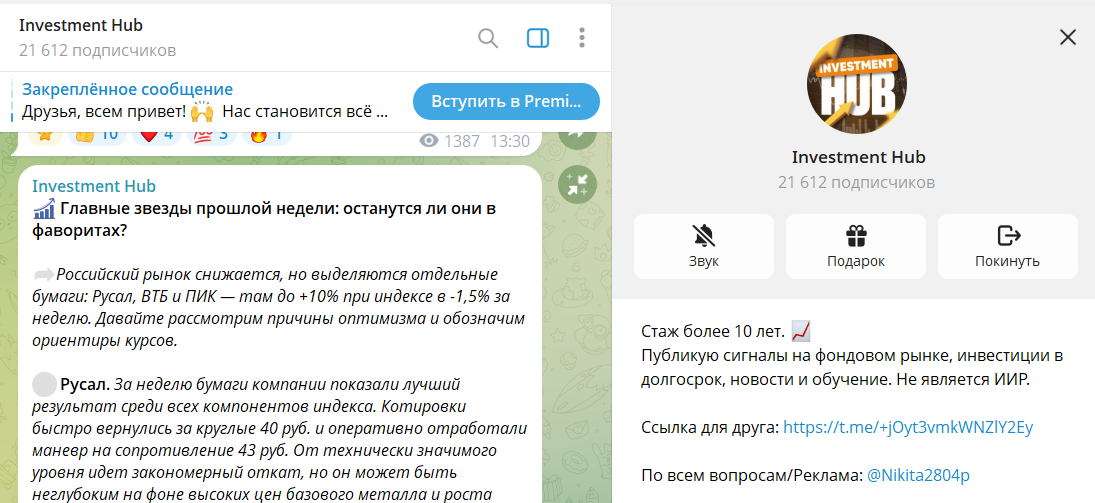Click the 100 points reaction
The image size is (1095, 503).
pos(210,135)
